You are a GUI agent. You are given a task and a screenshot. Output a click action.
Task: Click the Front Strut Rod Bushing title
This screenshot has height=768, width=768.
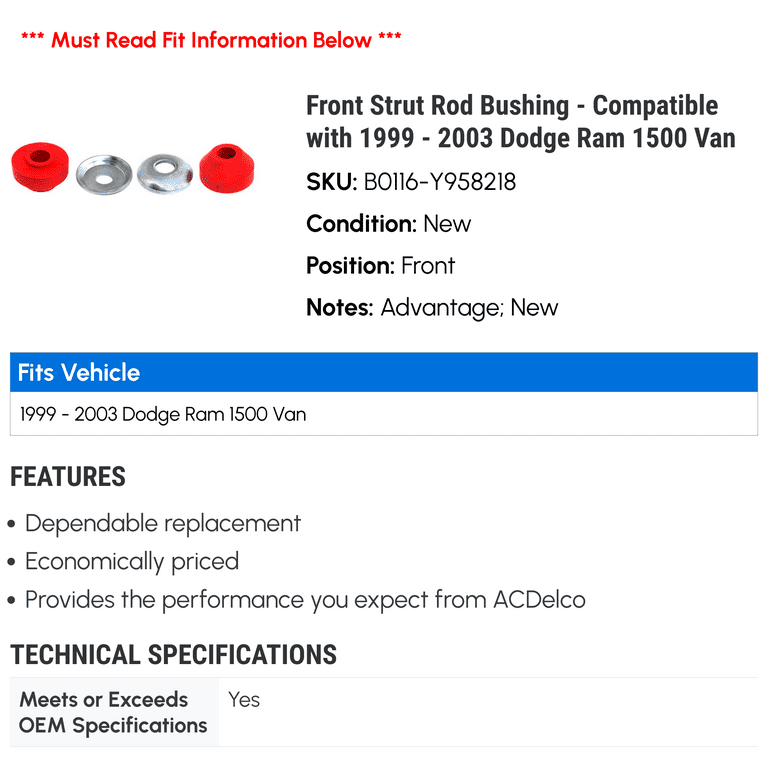tap(521, 121)
